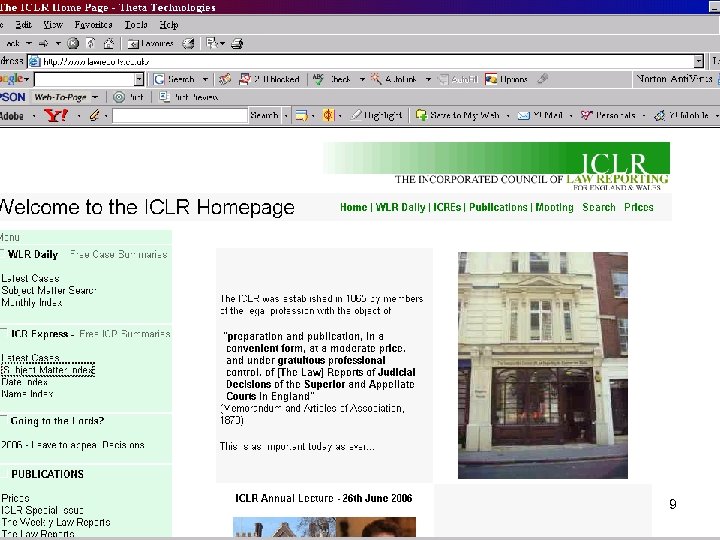
Task: Click Epson Print Preview button
Action: [x=188, y=97]
